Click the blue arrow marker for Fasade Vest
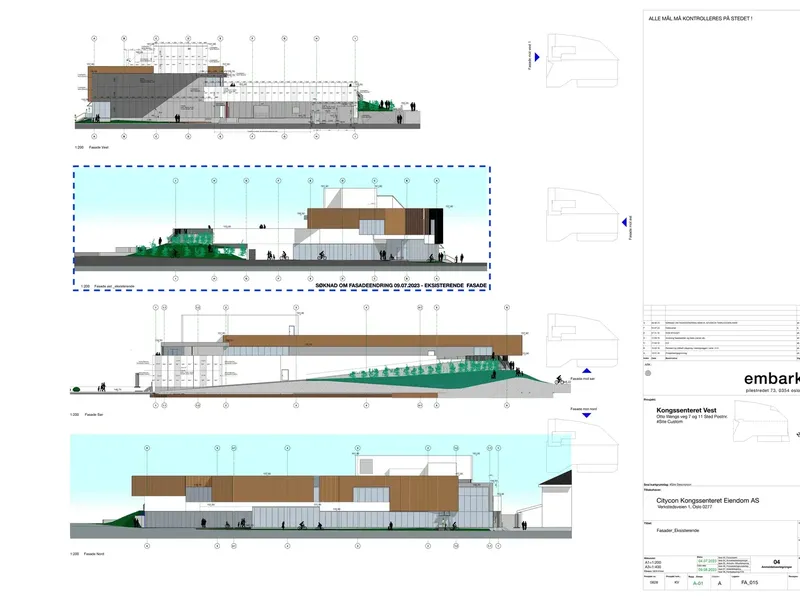Screen dimensions: 800x600 coord(537,57)
